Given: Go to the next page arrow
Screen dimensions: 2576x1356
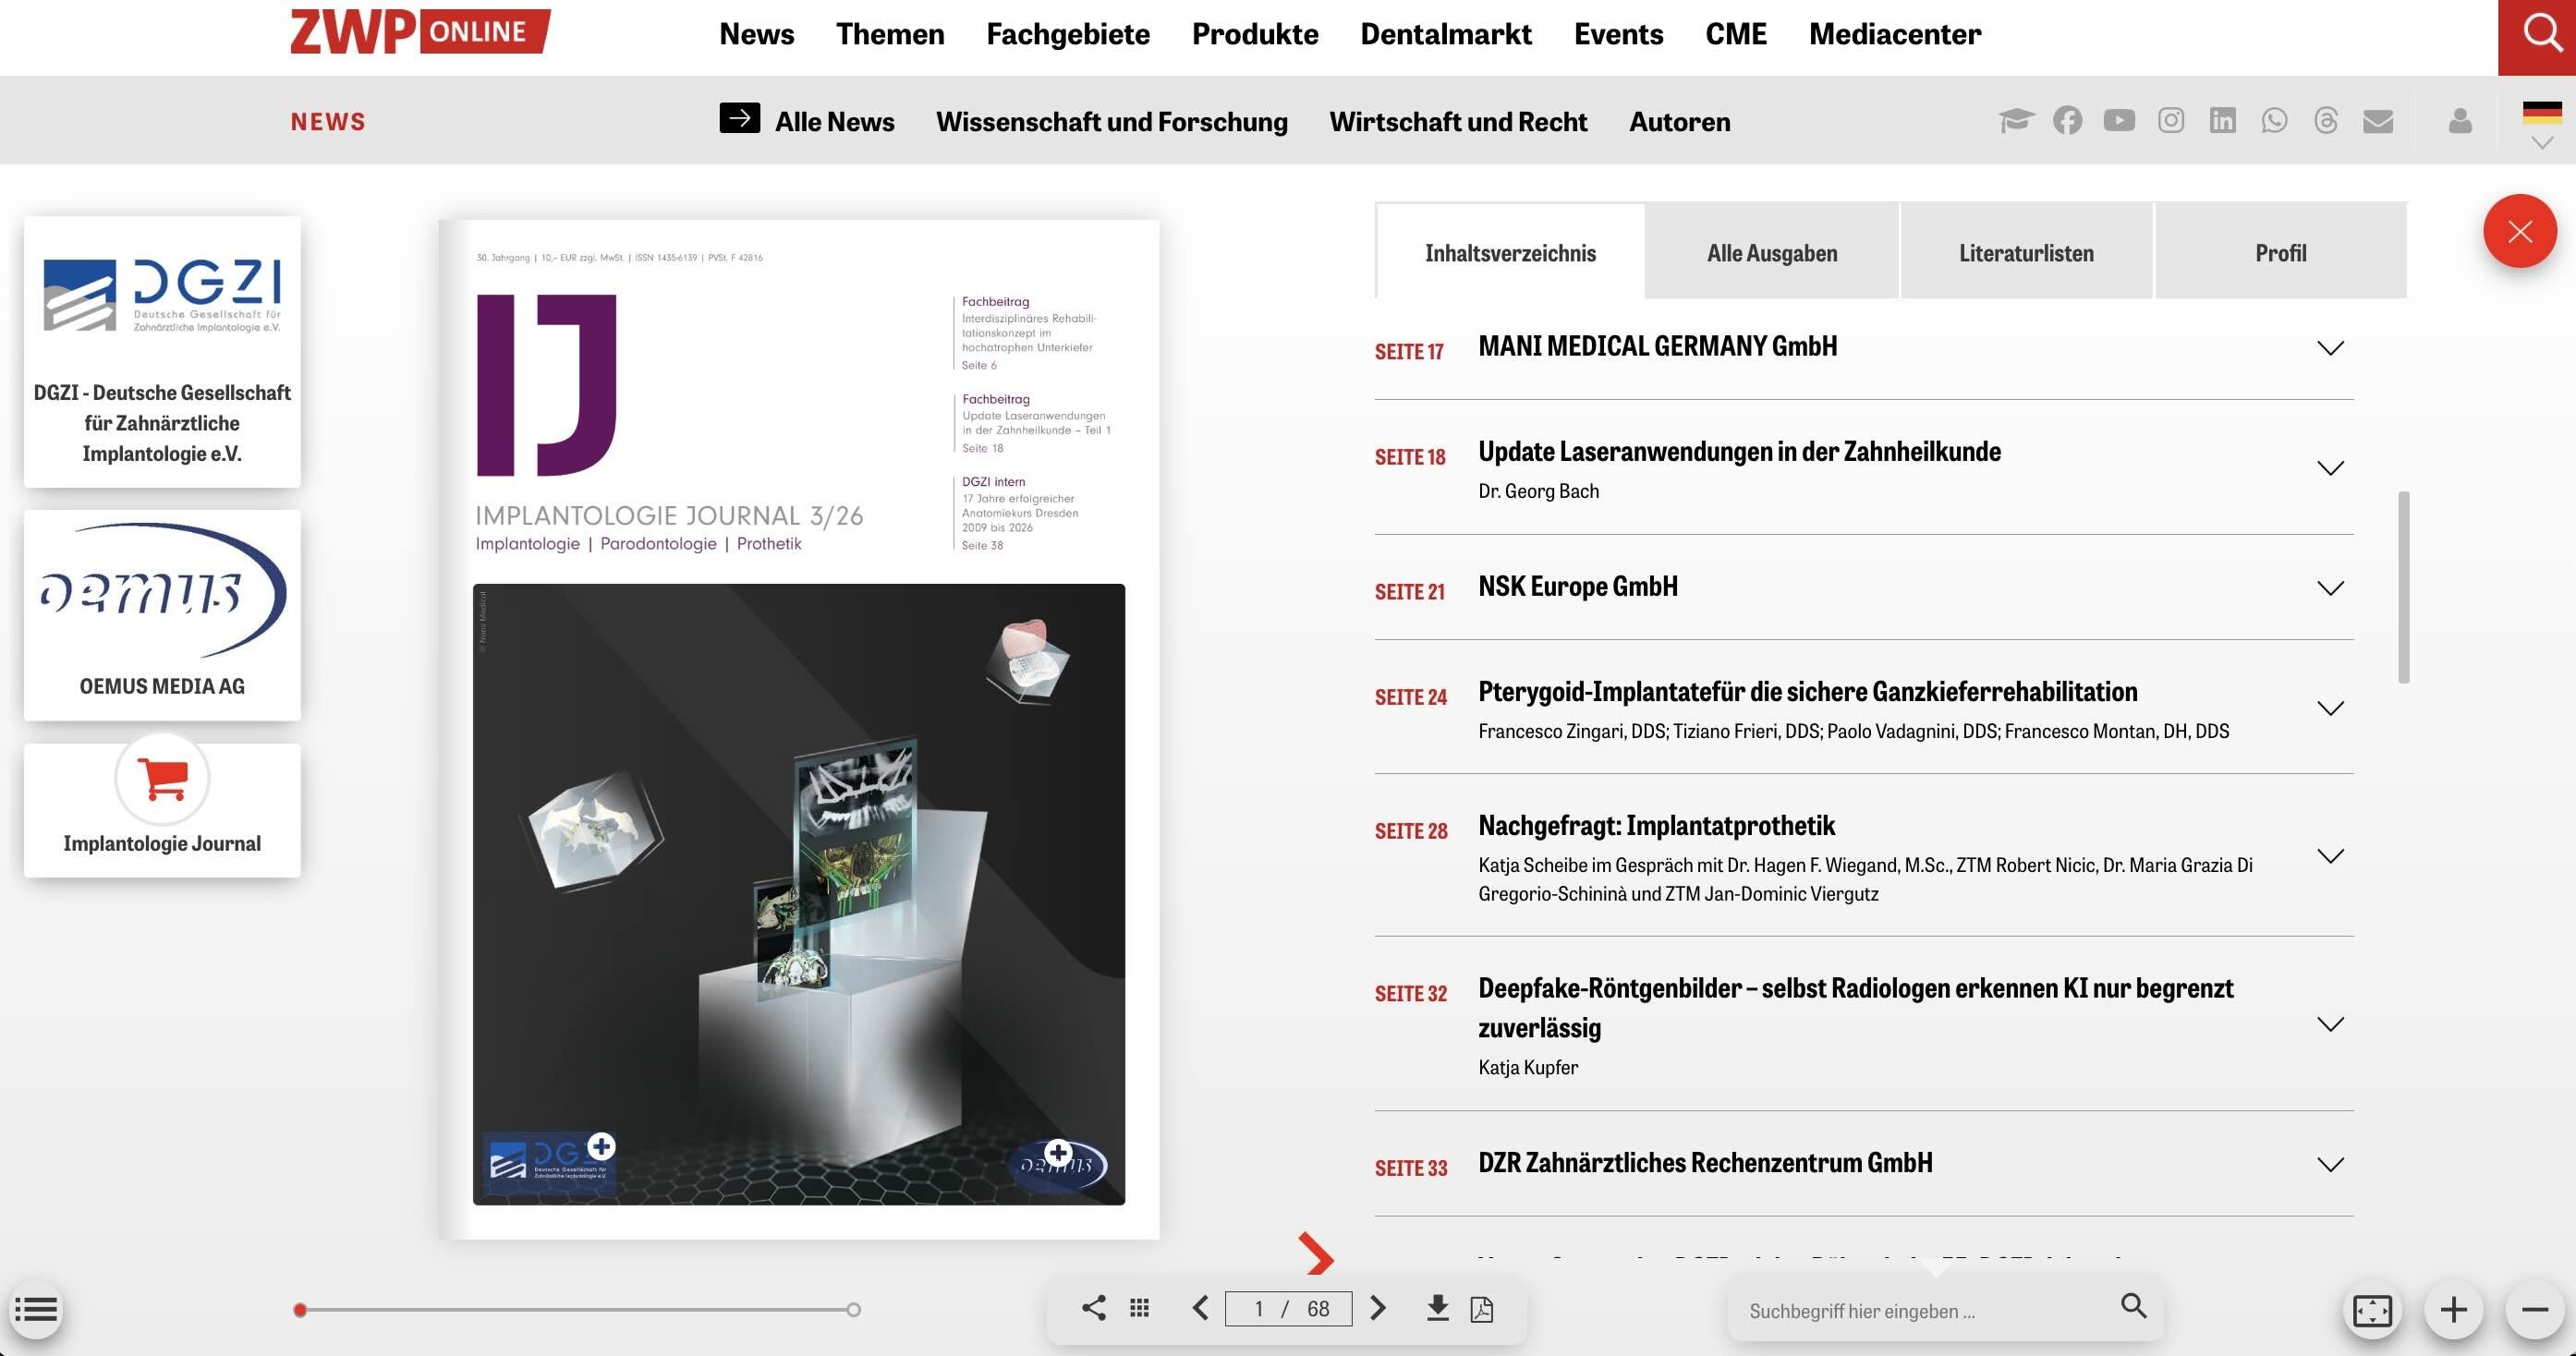Looking at the screenshot, I should (1378, 1308).
